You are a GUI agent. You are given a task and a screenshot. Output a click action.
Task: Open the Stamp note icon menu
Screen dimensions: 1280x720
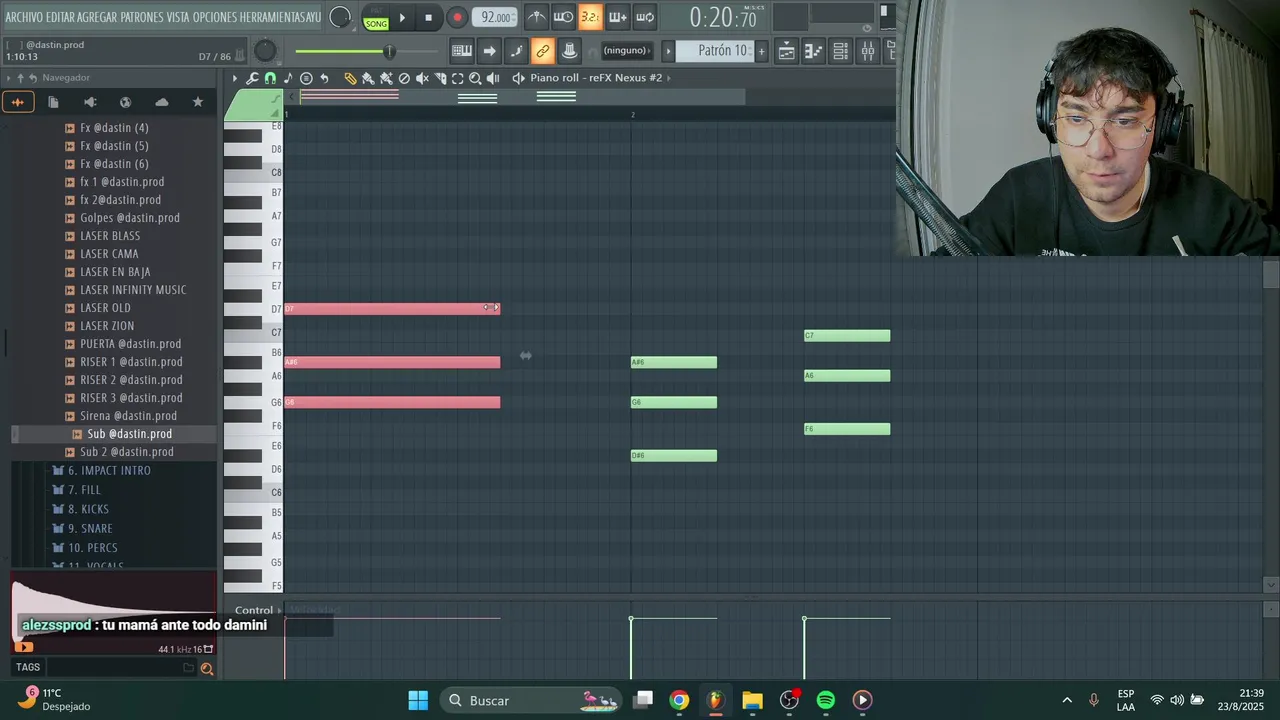pyautogui.click(x=288, y=78)
